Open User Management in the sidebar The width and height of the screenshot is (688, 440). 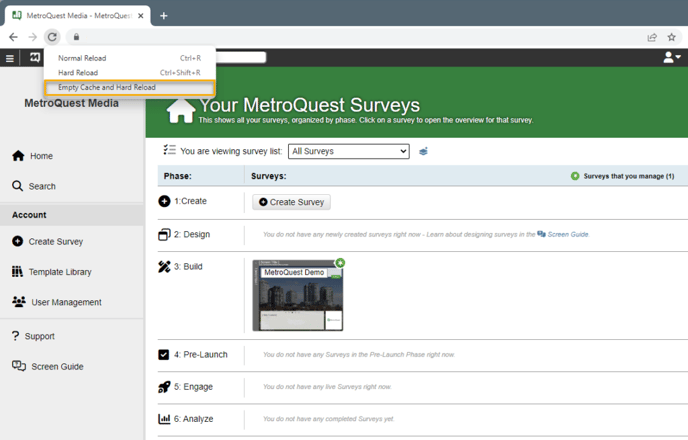(66, 302)
